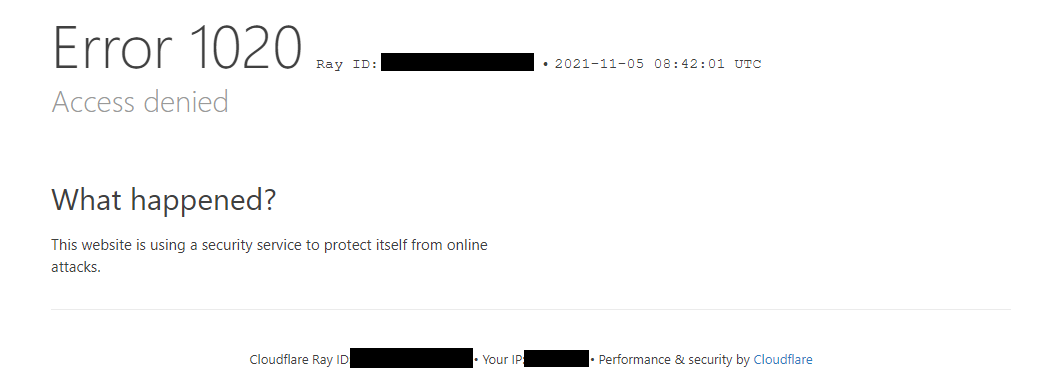This screenshot has height=386, width=1045.
Task: Click the word happened in heading
Action: 201,199
